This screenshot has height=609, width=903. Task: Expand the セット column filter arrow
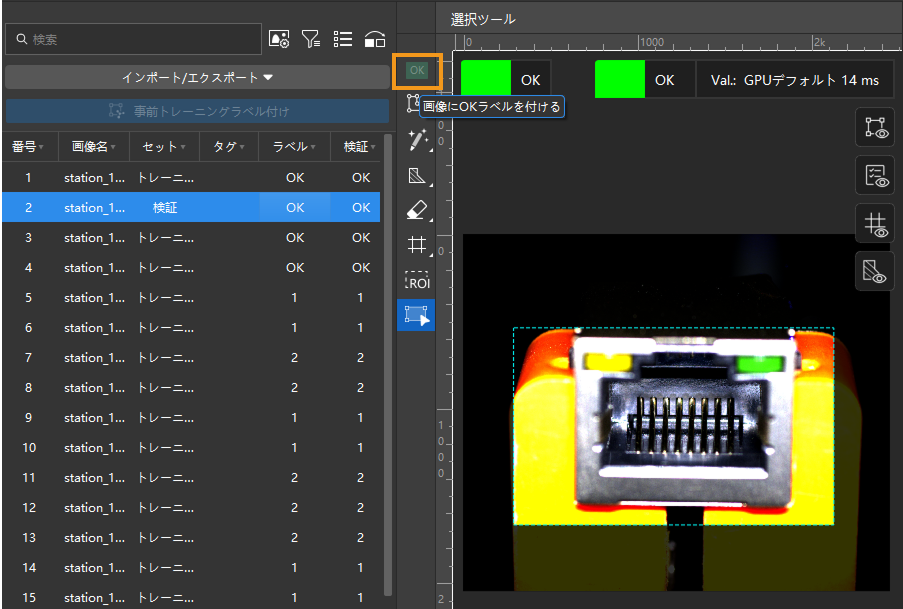pos(184,147)
